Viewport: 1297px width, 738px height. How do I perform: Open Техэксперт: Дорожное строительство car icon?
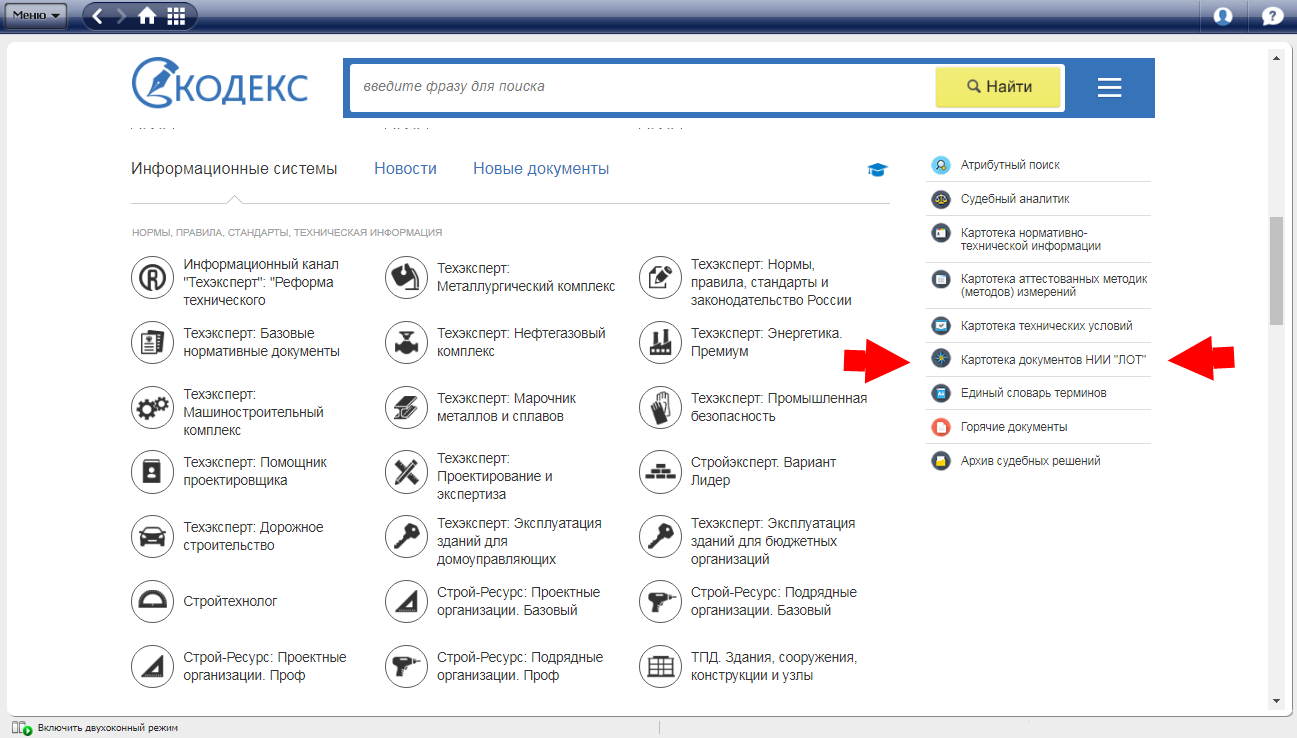point(153,537)
